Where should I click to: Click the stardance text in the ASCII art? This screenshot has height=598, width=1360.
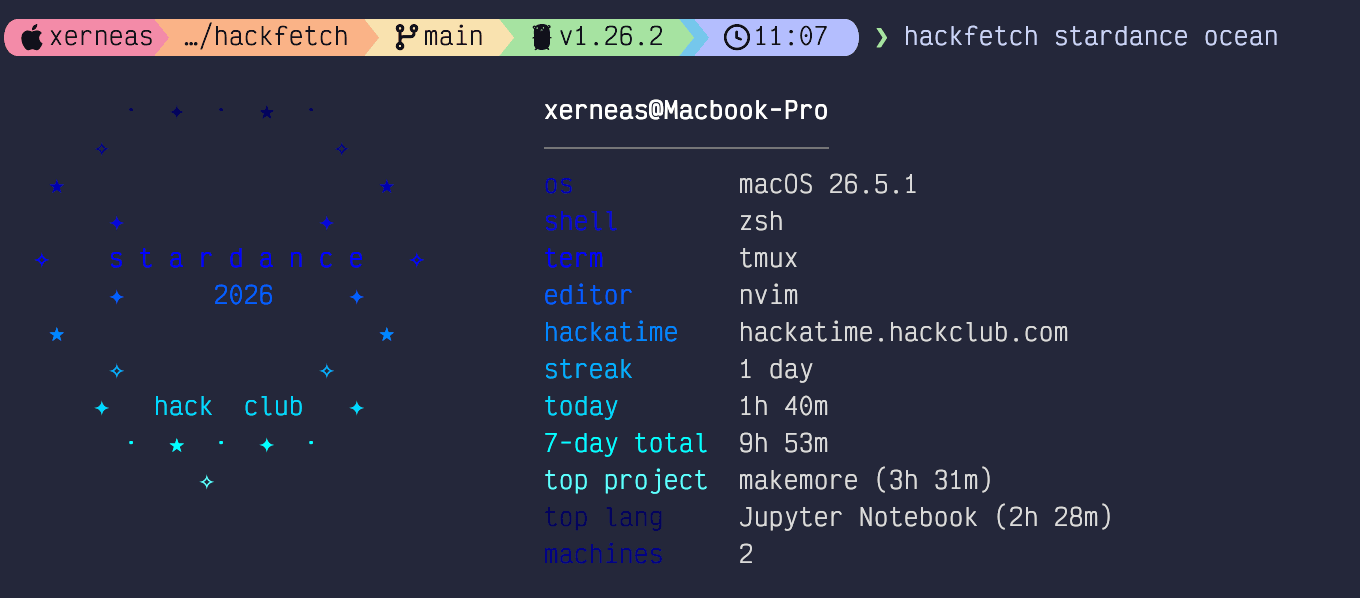tap(236, 259)
